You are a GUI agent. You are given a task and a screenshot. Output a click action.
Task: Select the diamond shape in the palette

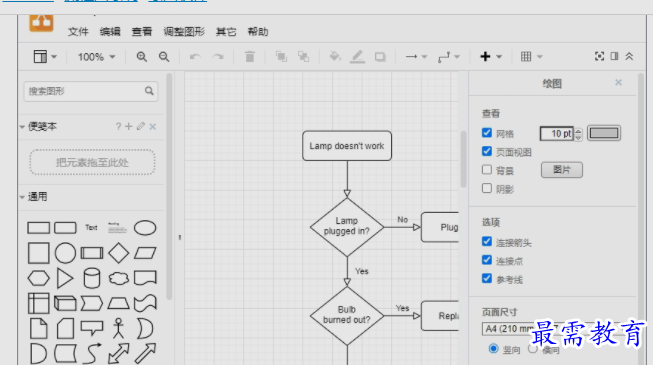pyautogui.click(x=119, y=253)
